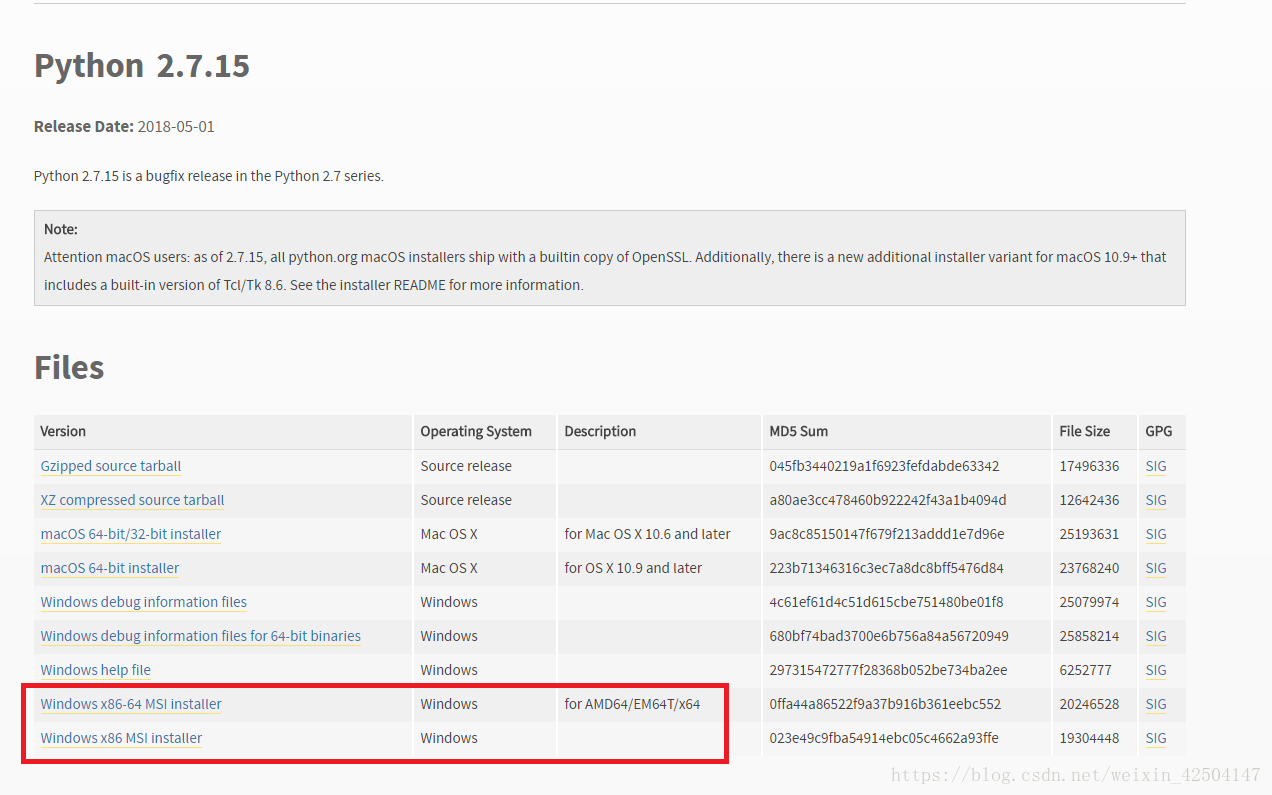Screen dimensions: 1272x795
Task: Download the XZ compressed source tarball
Action: click(x=132, y=500)
